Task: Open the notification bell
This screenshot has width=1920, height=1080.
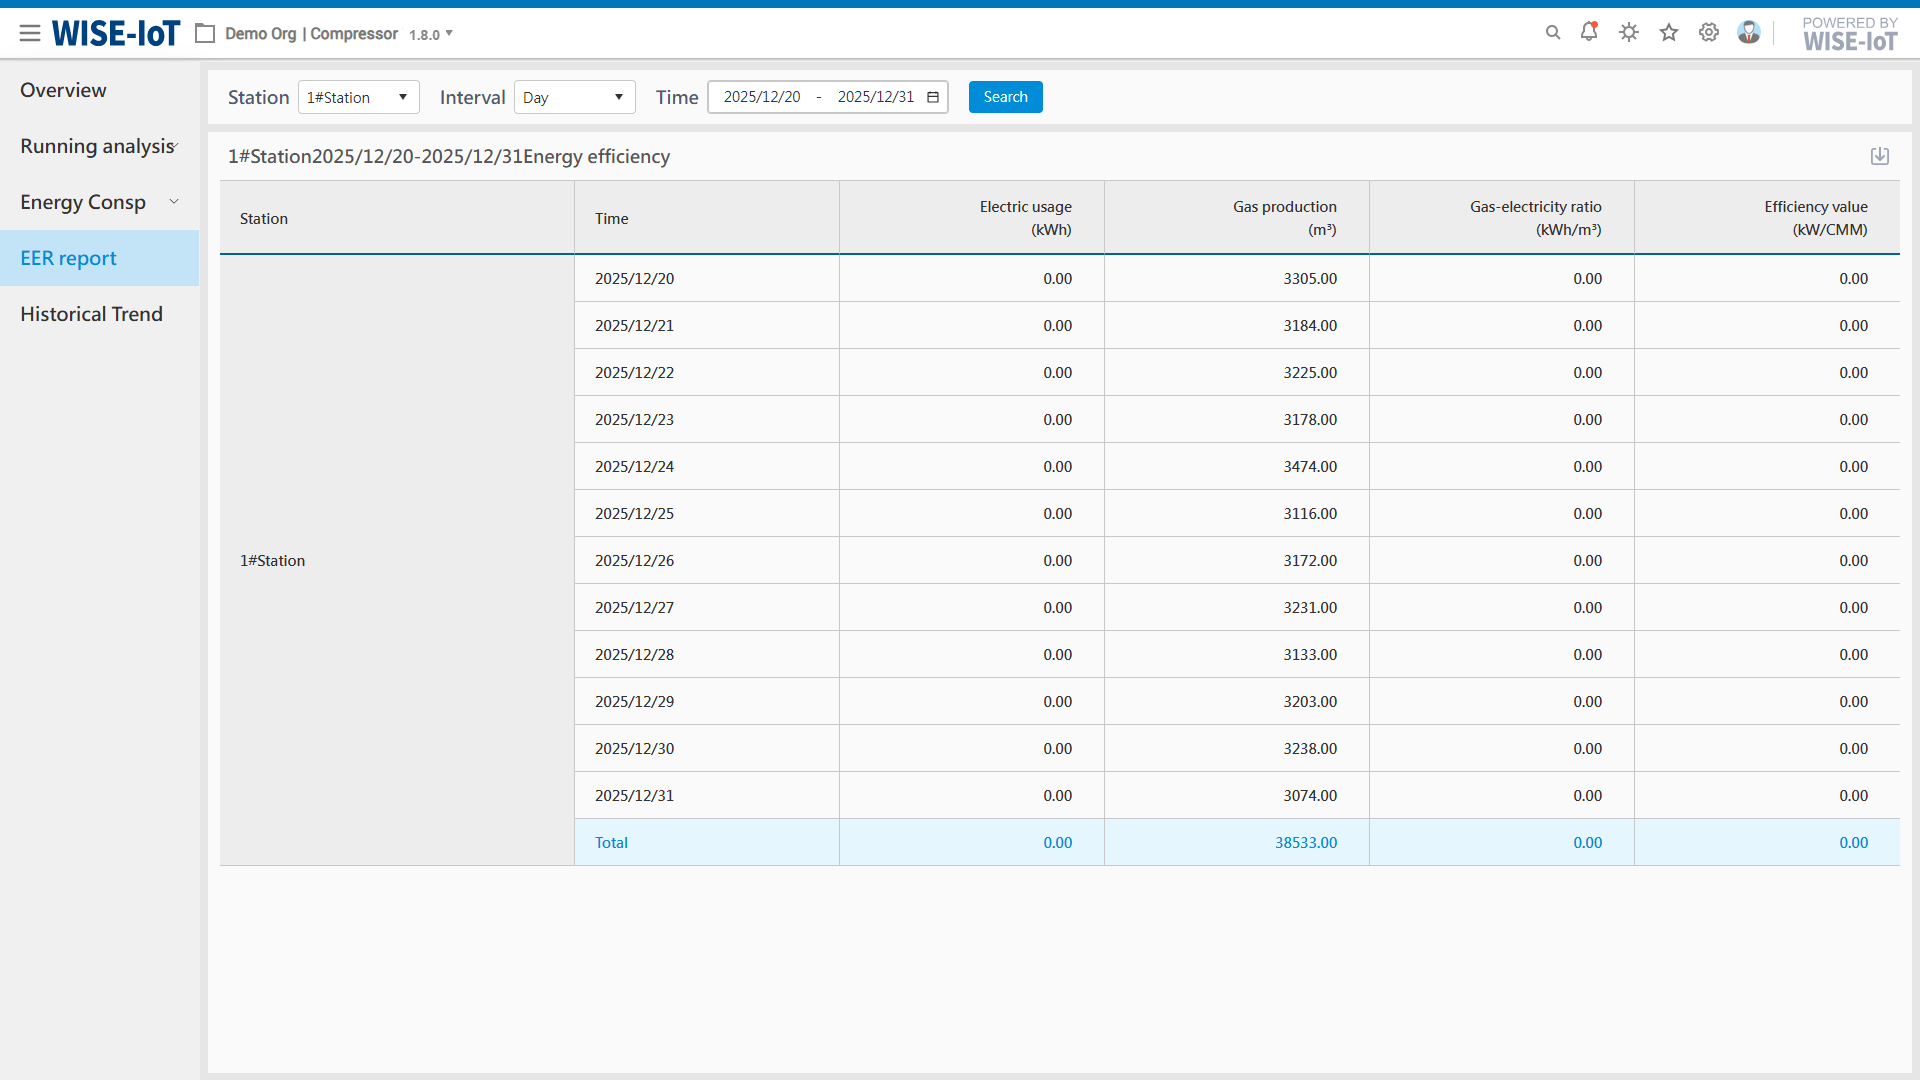Action: (1589, 32)
